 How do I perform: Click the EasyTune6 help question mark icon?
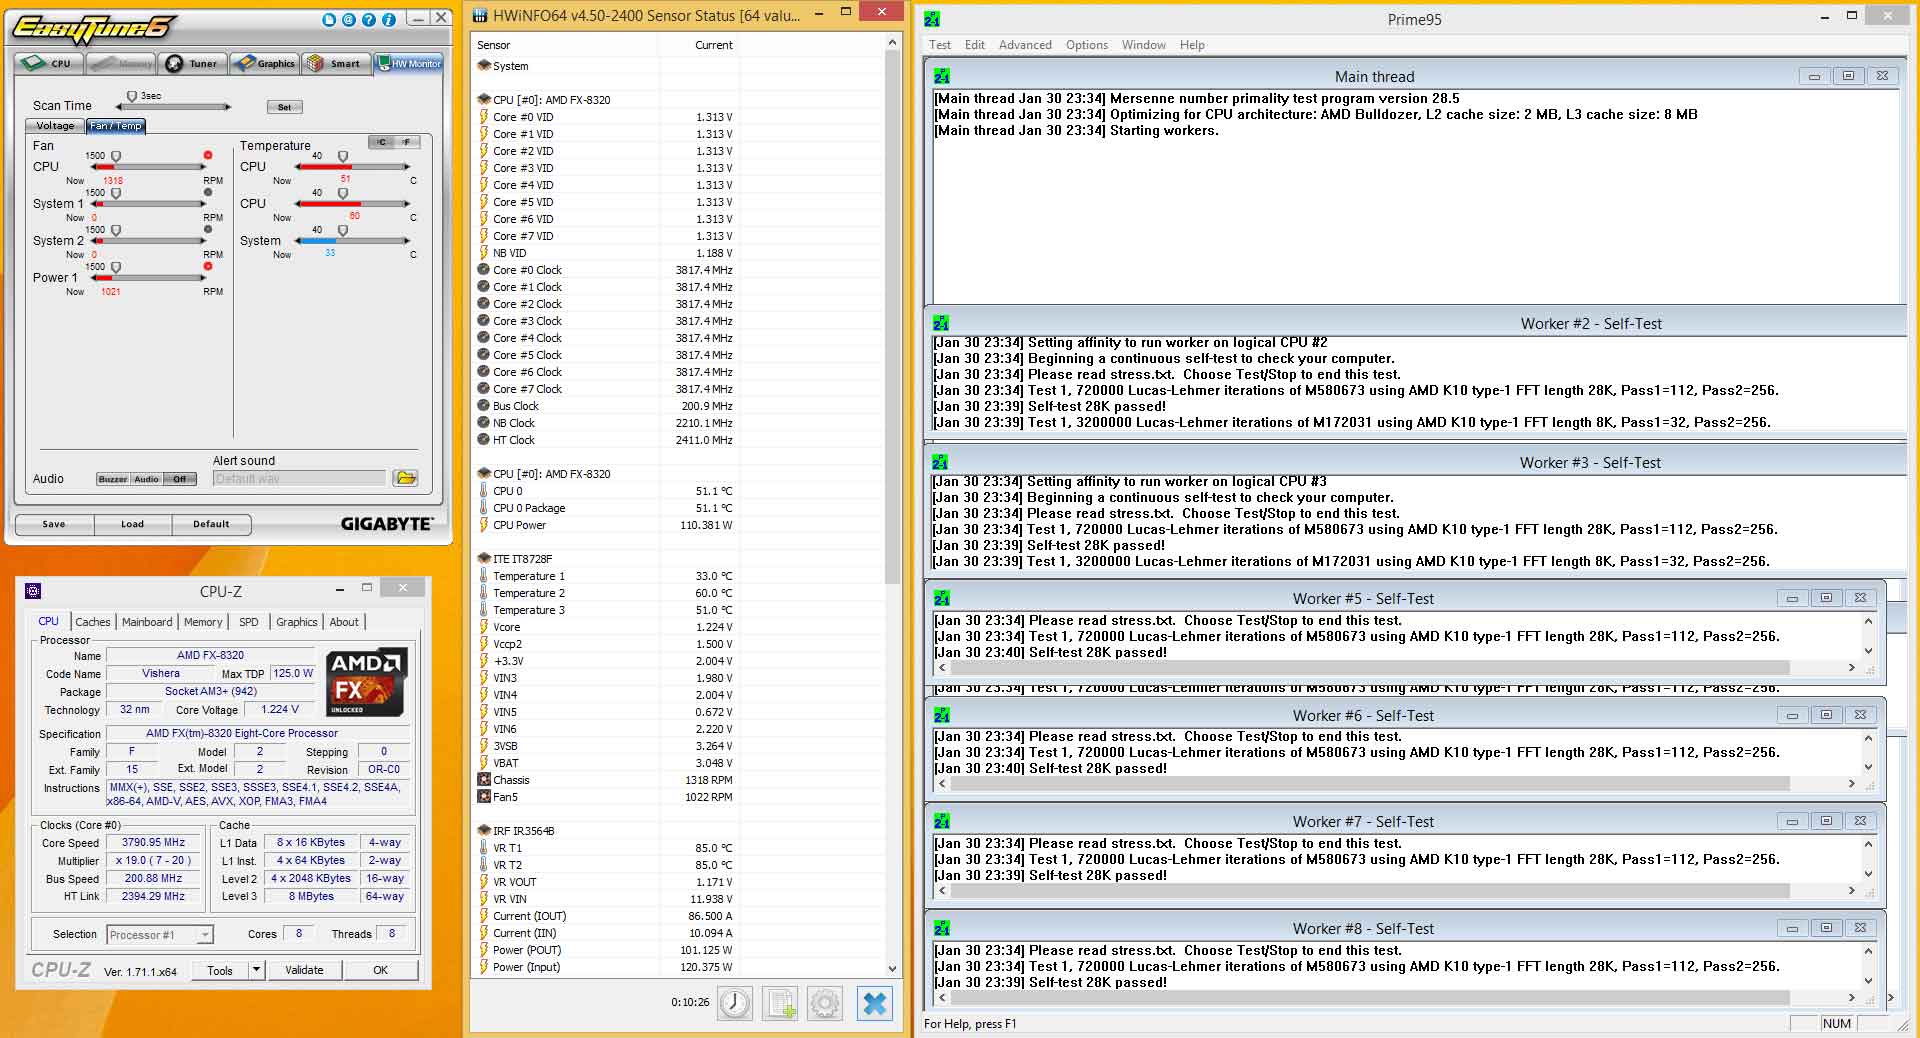pos(369,20)
